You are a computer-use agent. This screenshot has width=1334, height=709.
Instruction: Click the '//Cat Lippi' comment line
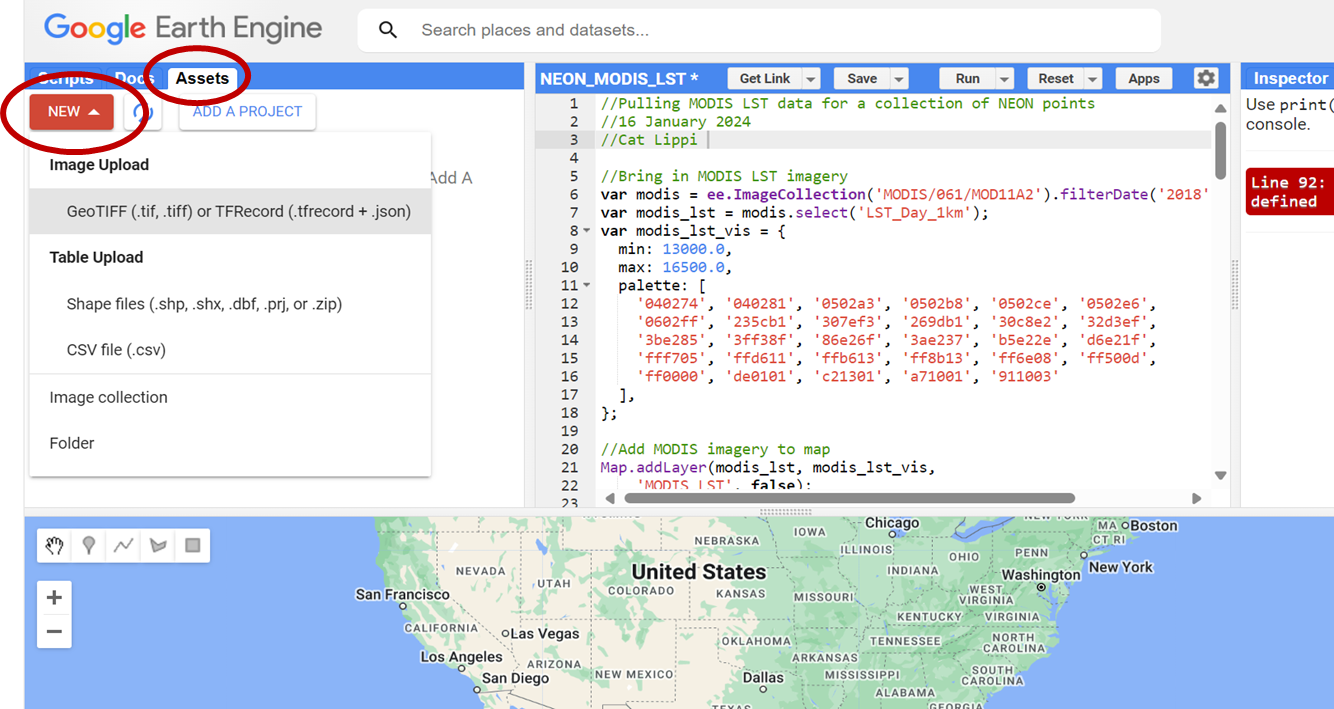(x=649, y=140)
